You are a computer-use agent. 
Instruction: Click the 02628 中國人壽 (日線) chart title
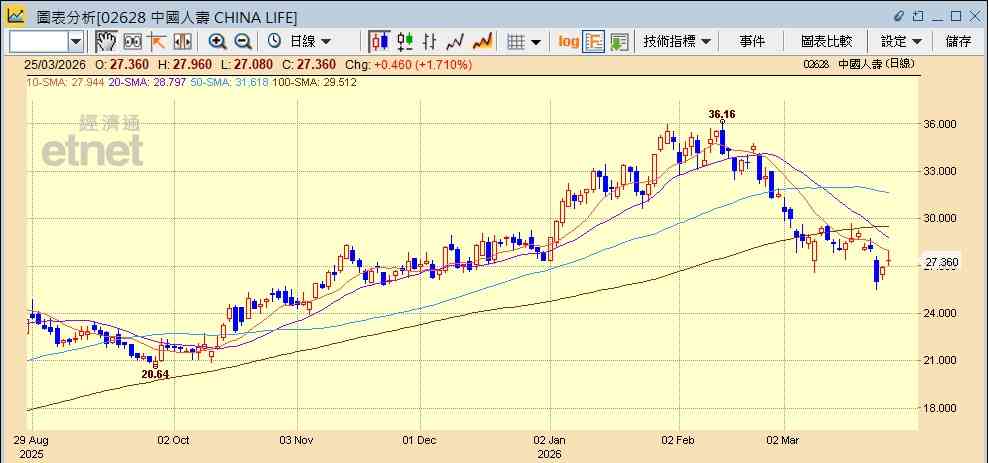pyautogui.click(x=859, y=64)
